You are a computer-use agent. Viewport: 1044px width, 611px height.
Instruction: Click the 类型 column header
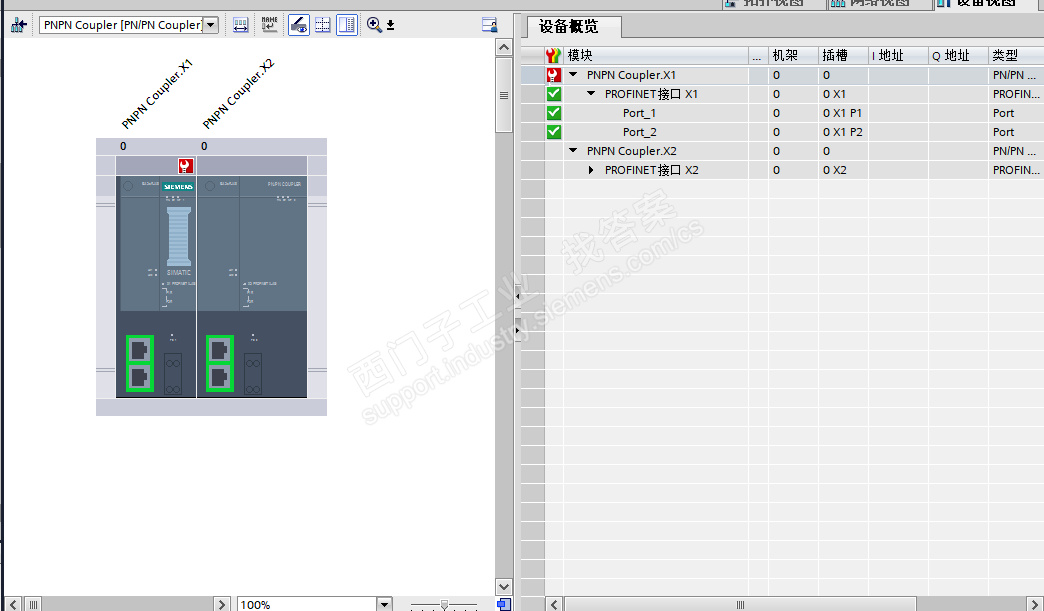1016,55
